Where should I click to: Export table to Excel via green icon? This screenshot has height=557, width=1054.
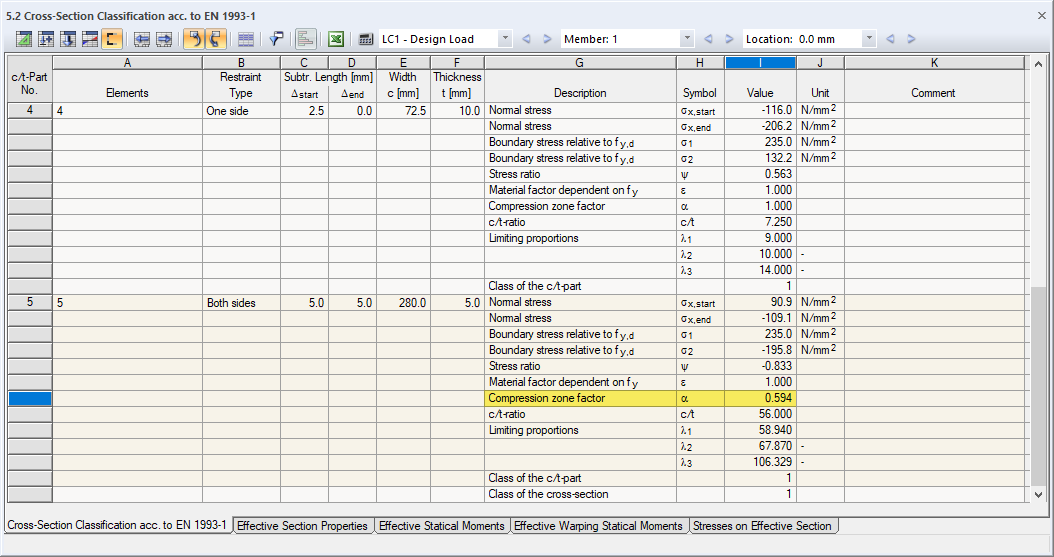(336, 40)
